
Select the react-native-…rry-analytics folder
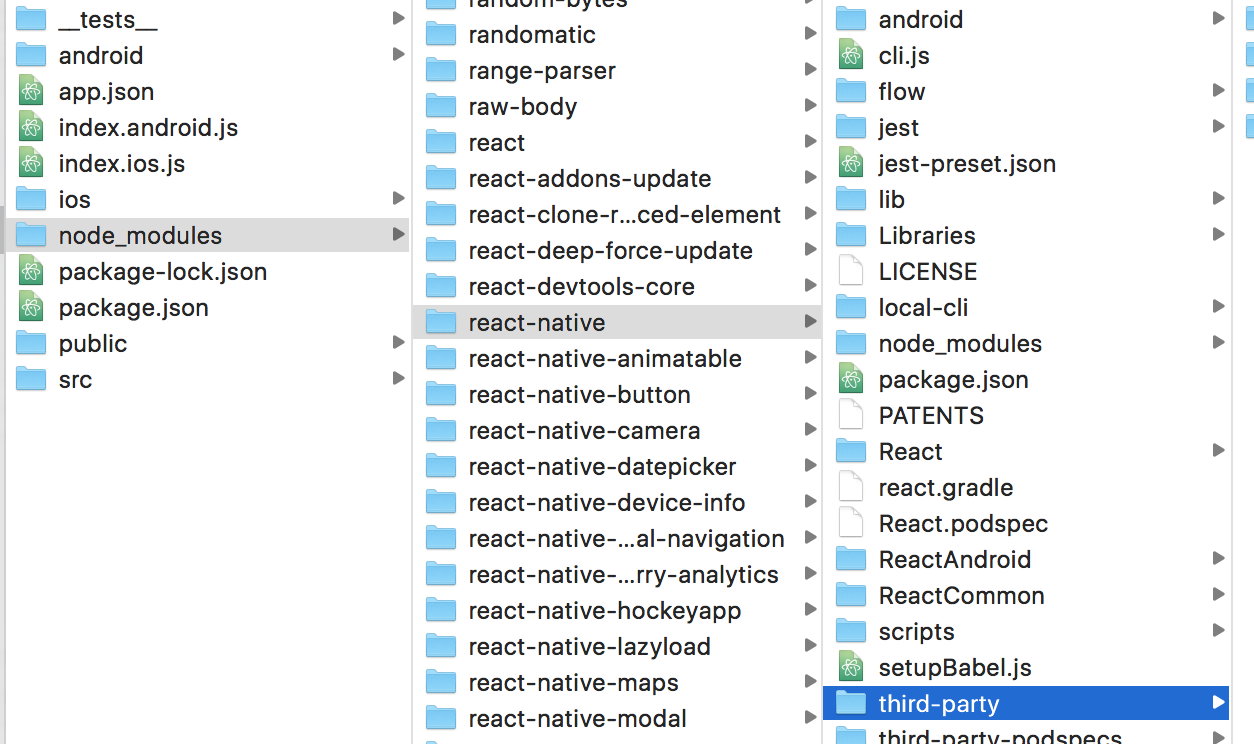(x=617, y=575)
